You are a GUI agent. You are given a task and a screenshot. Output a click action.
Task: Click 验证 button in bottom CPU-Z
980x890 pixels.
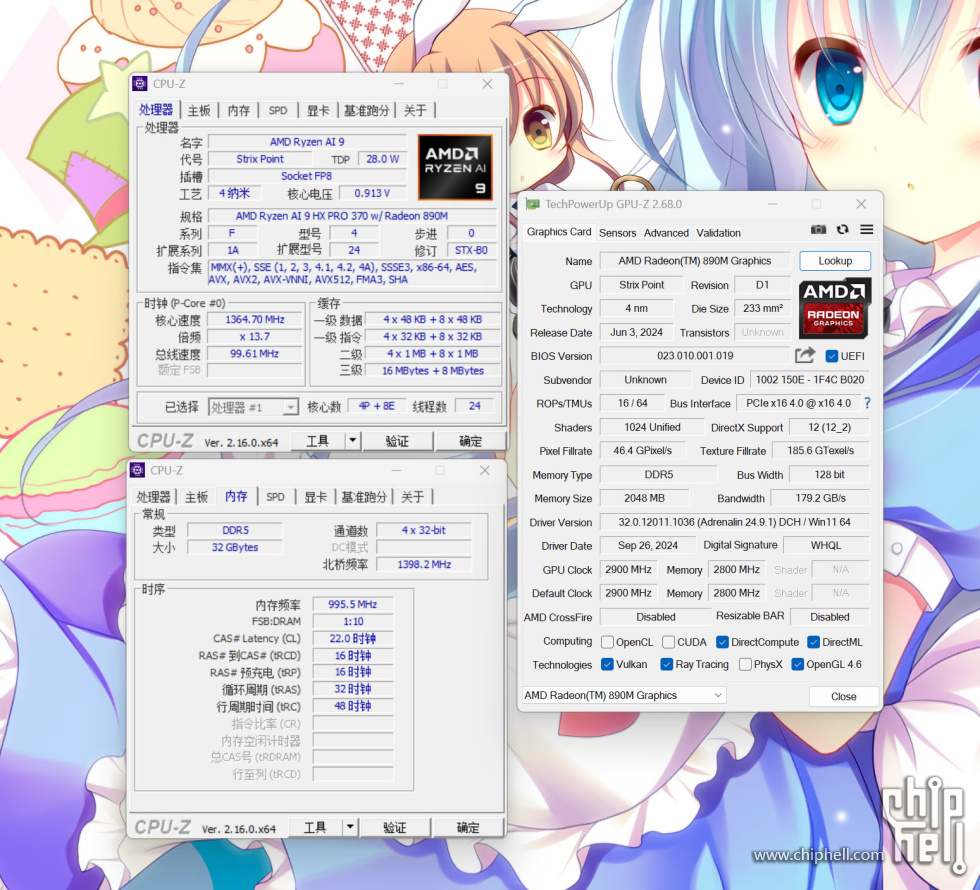(x=394, y=827)
